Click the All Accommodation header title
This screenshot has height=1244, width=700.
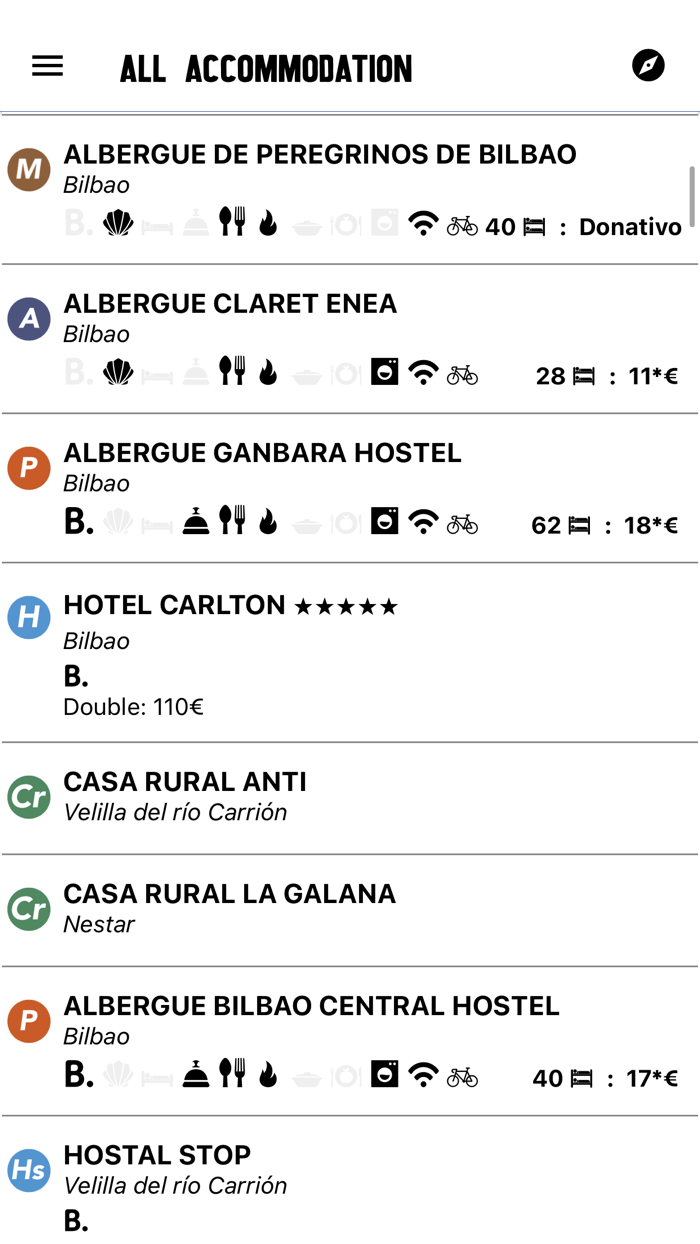pyautogui.click(x=266, y=68)
